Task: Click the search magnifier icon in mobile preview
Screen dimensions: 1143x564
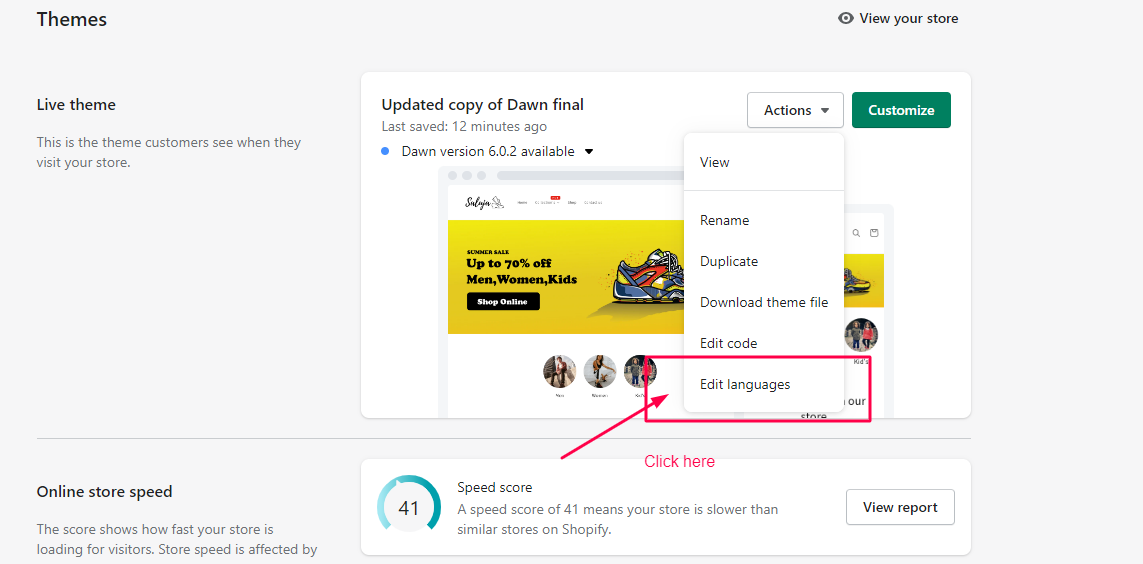Action: point(856,233)
